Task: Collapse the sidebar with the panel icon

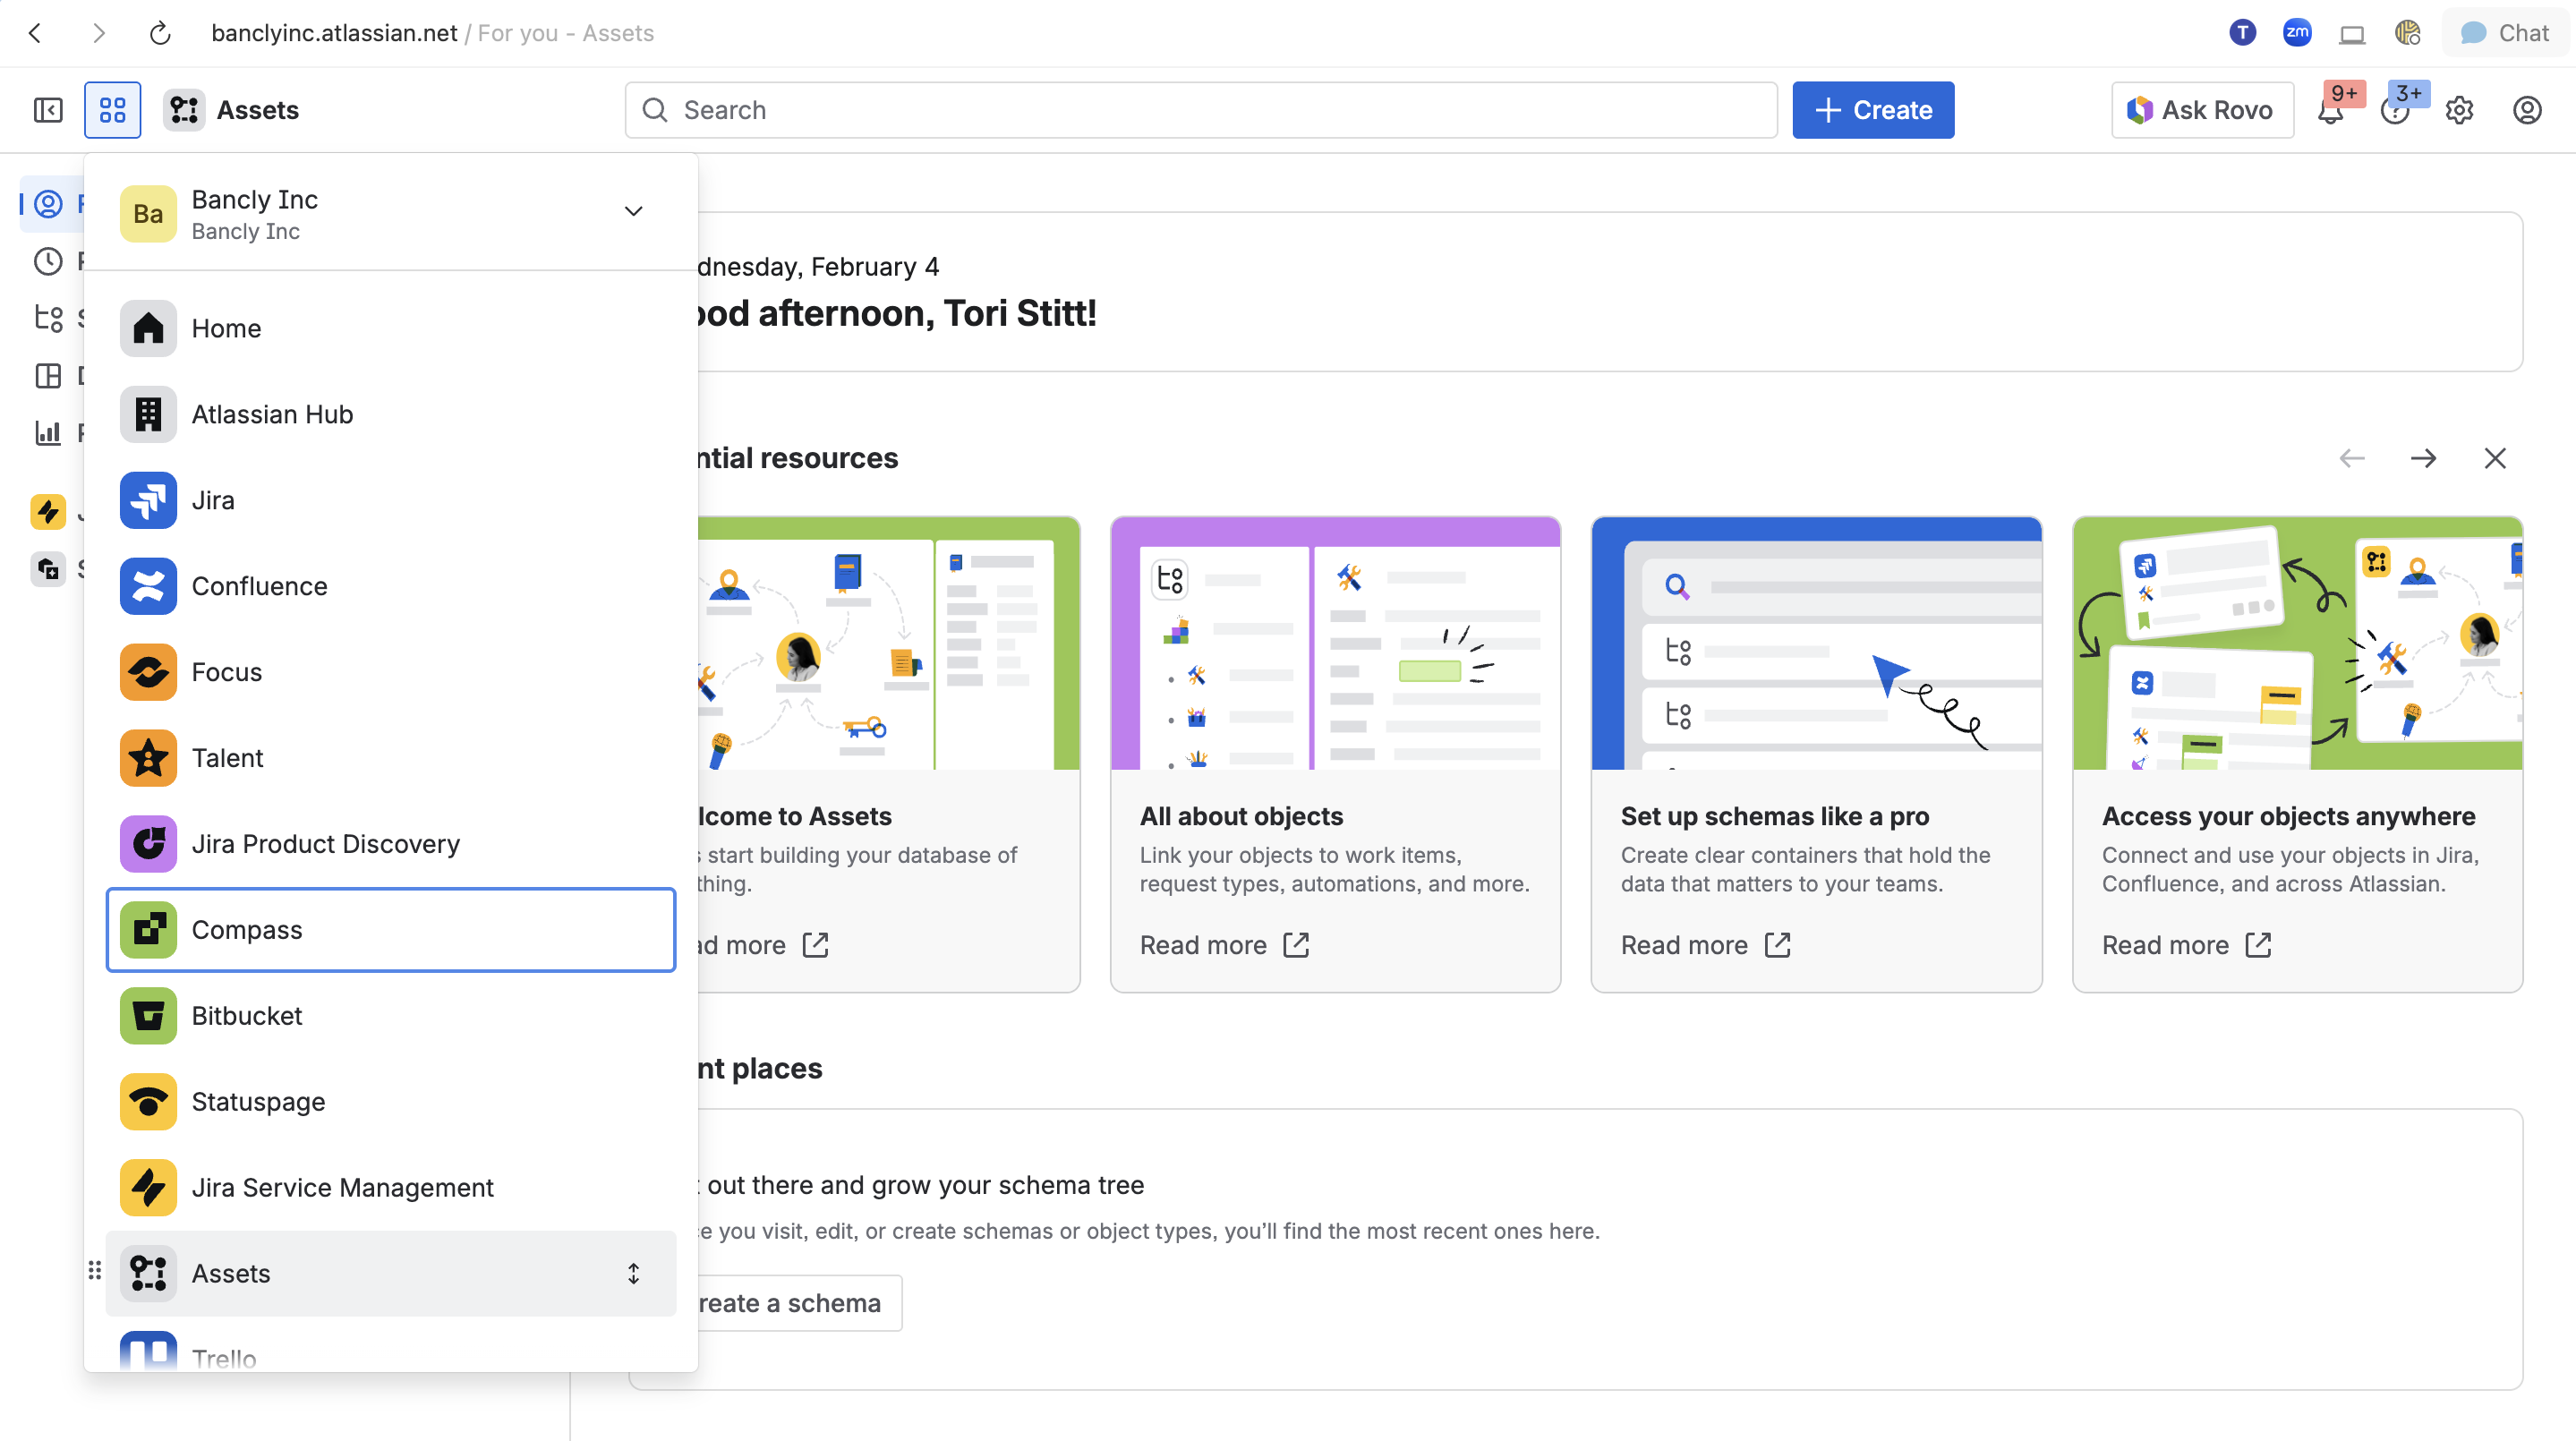Action: 48,110
